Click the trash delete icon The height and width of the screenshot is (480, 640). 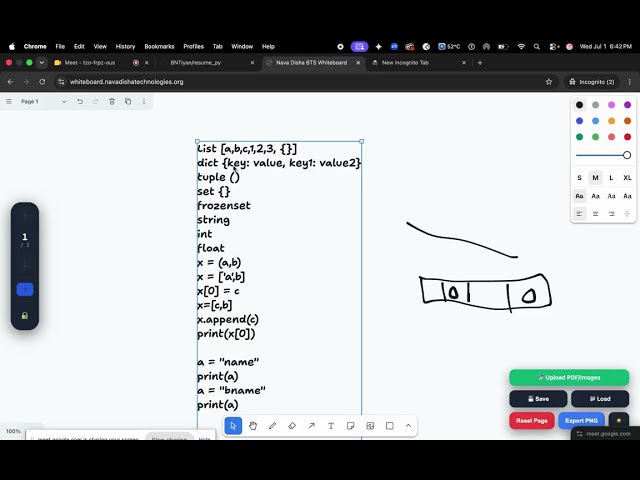click(x=112, y=101)
